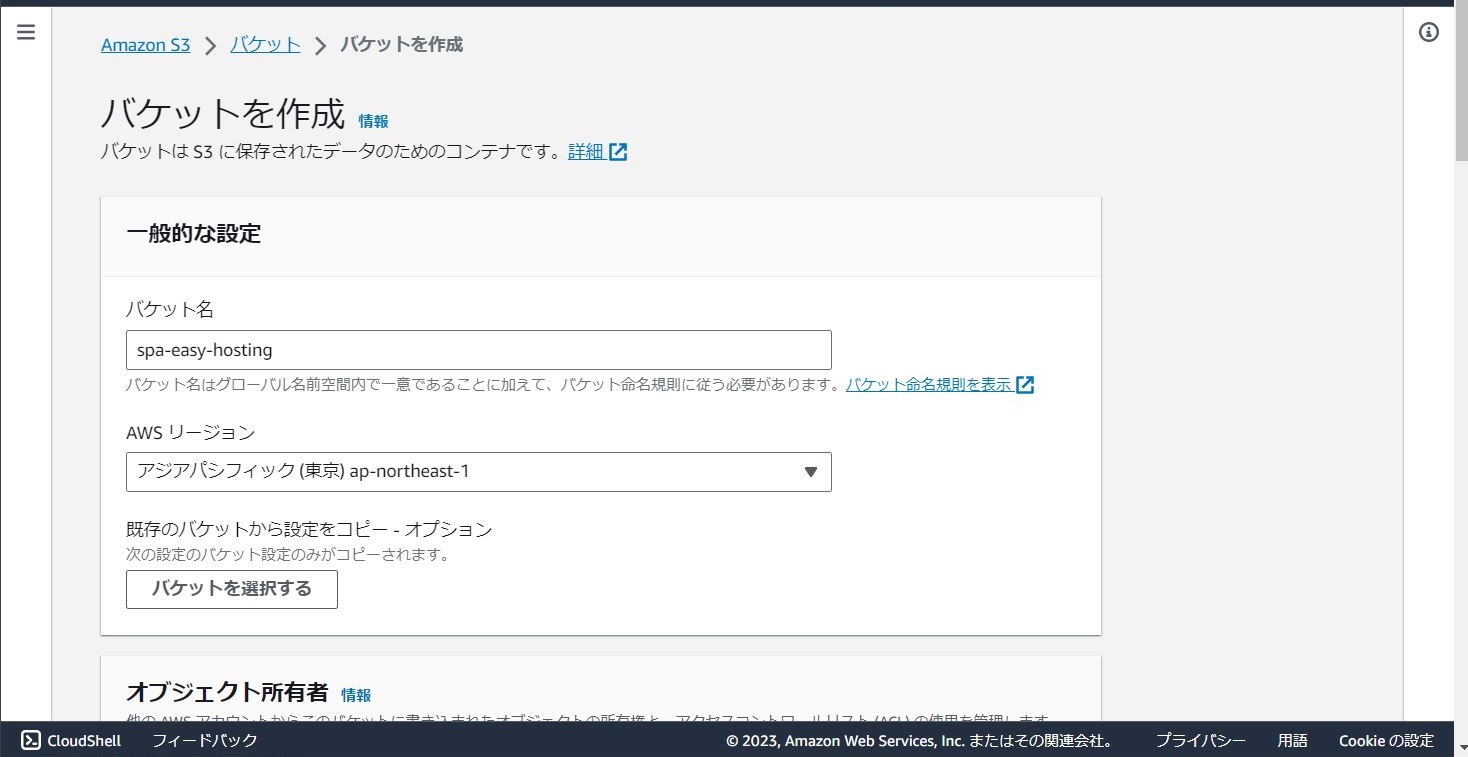Click the AWS リージョン label

(190, 433)
